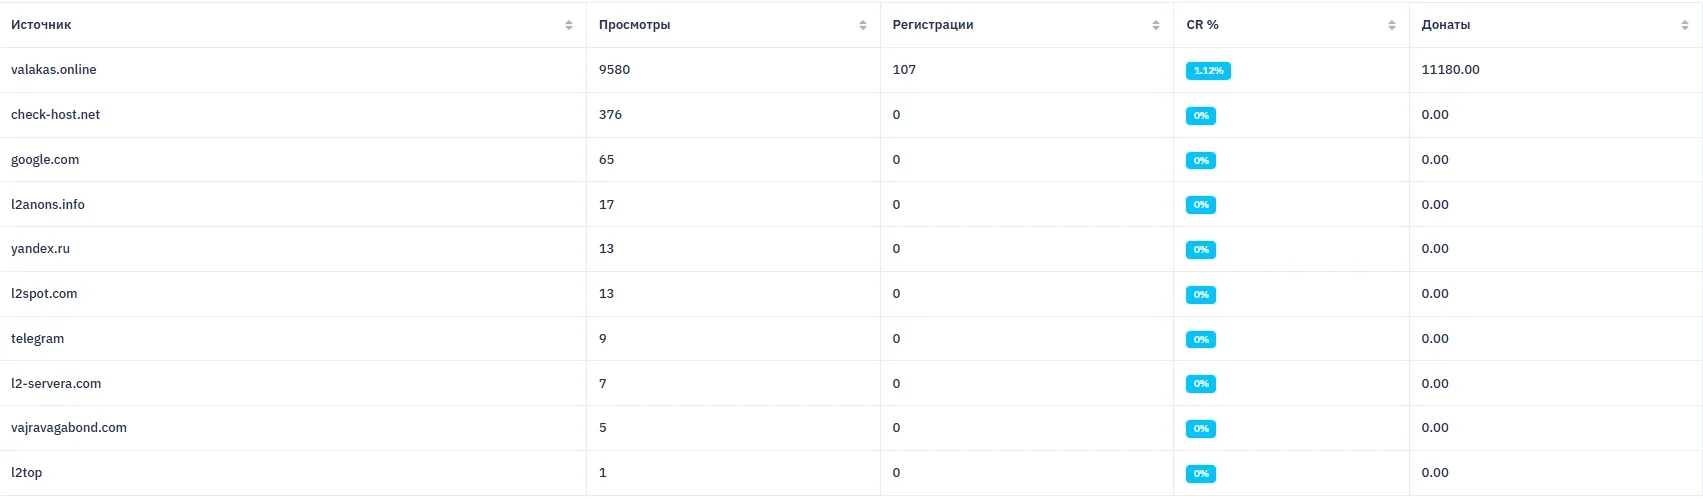Click the vajravagabond.com source entry
Image resolution: width=1703 pixels, height=499 pixels.
[69, 428]
